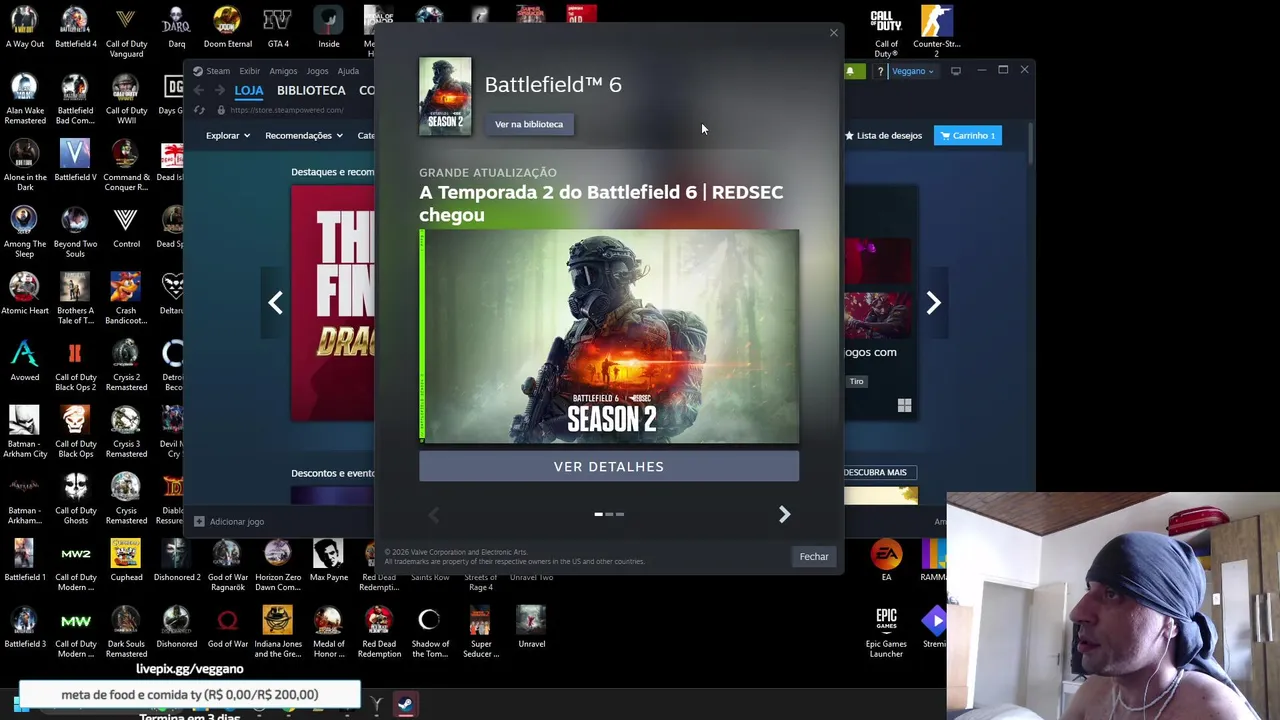The image size is (1280, 720).
Task: Open the Darq desktop shortcut
Action: [176, 27]
